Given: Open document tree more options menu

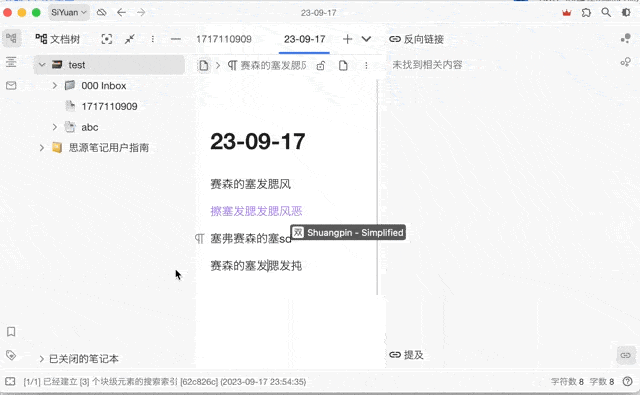Looking at the screenshot, I should pyautogui.click(x=153, y=39).
